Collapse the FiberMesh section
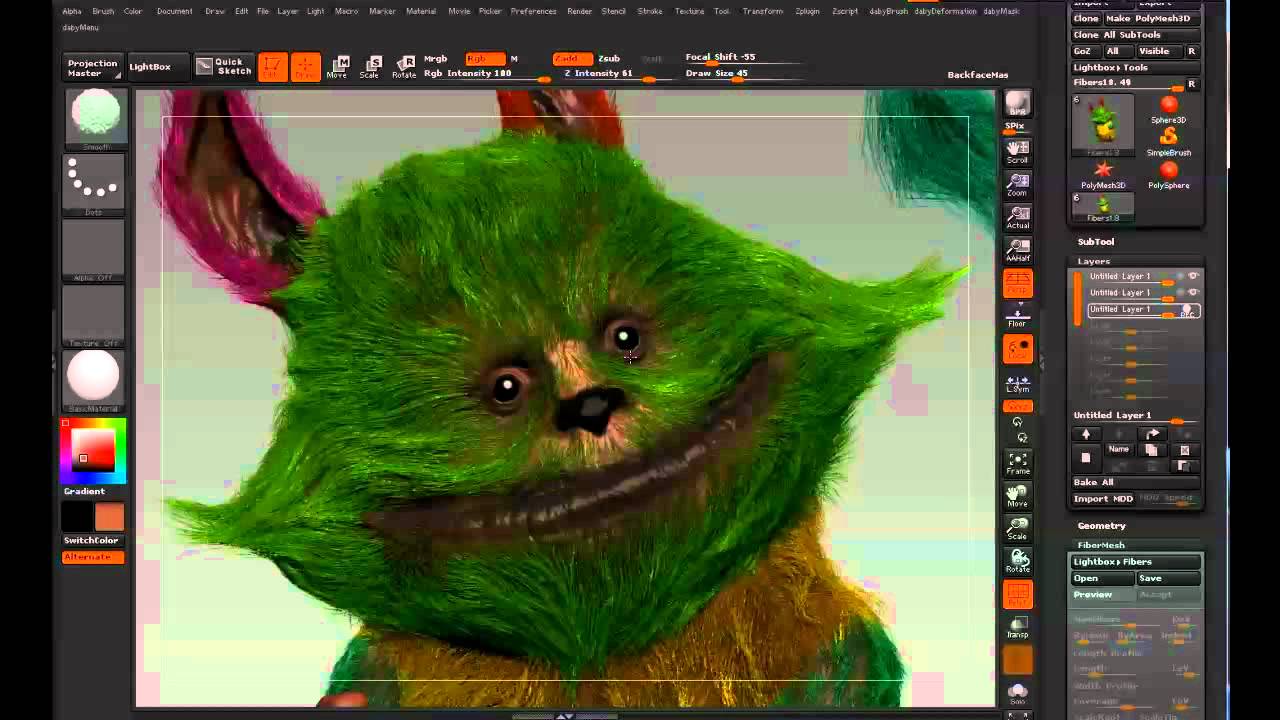 click(x=1100, y=545)
